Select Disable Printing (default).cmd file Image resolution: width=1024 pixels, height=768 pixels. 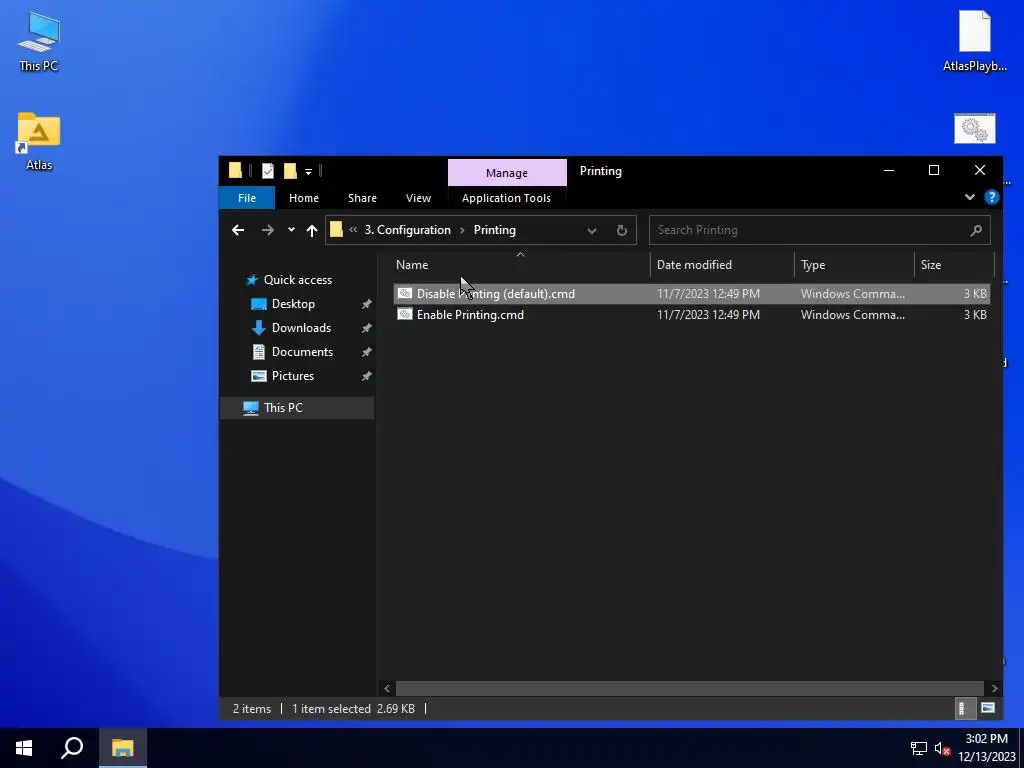pyautogui.click(x=692, y=294)
